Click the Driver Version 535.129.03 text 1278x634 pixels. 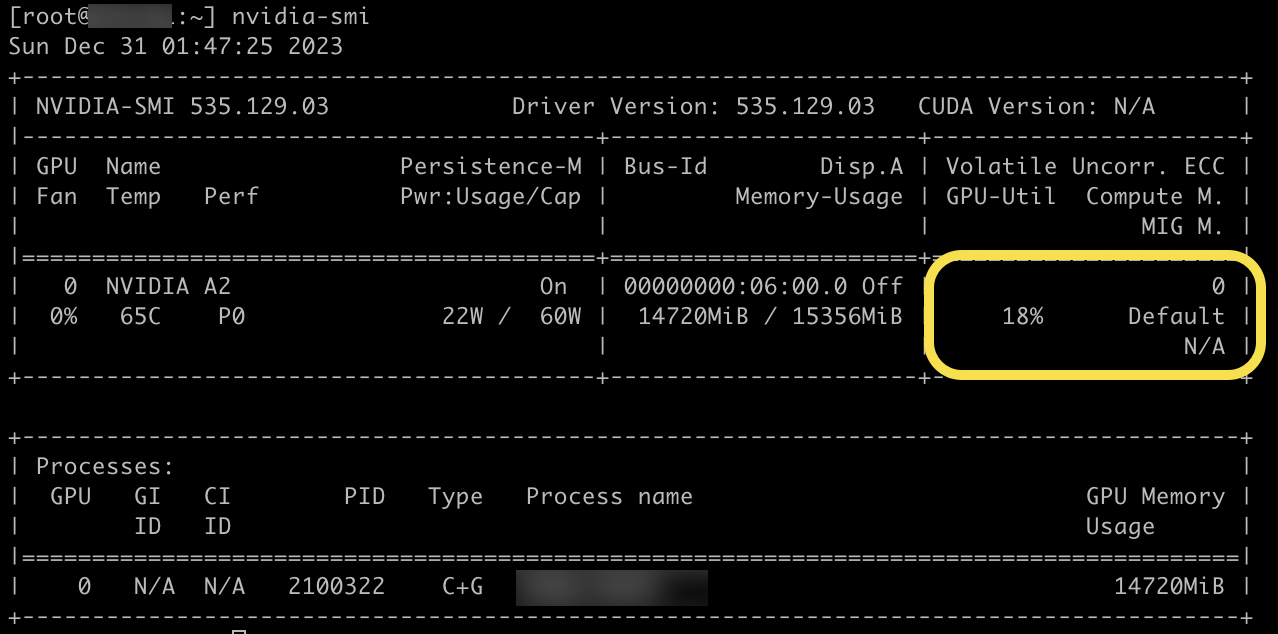pos(693,107)
